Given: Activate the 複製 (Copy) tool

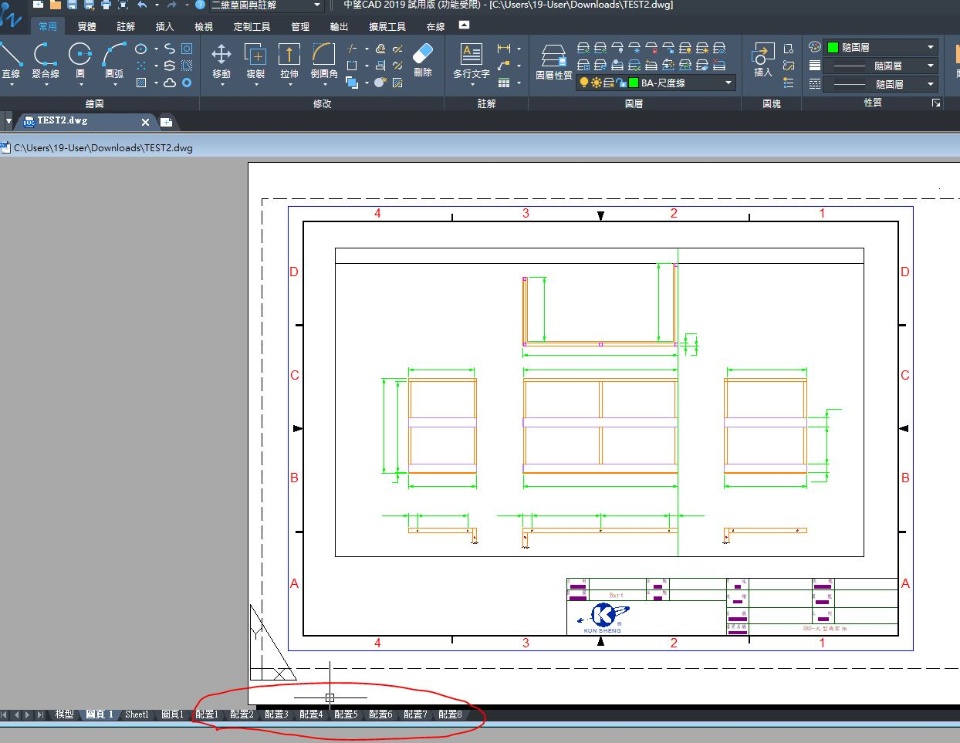Looking at the screenshot, I should tap(255, 60).
